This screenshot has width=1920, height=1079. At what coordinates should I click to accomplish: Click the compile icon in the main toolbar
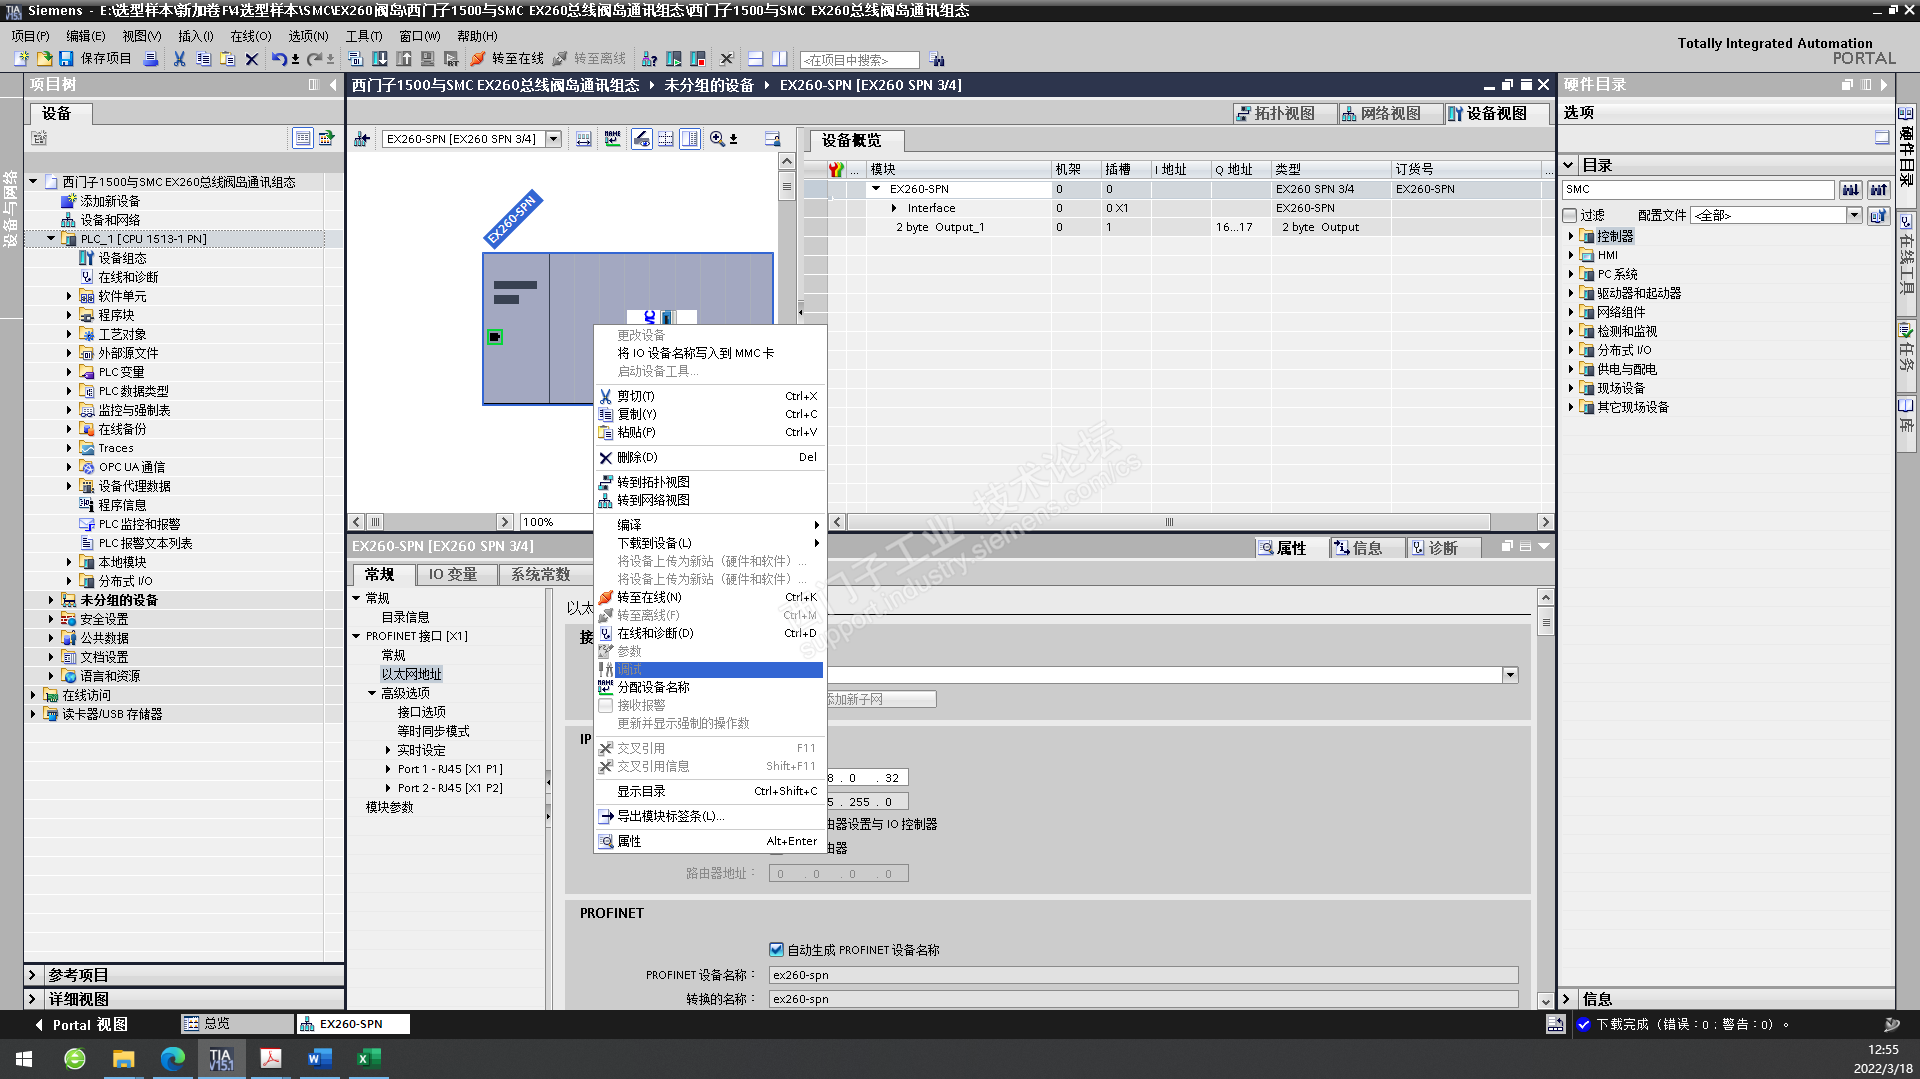[356, 59]
